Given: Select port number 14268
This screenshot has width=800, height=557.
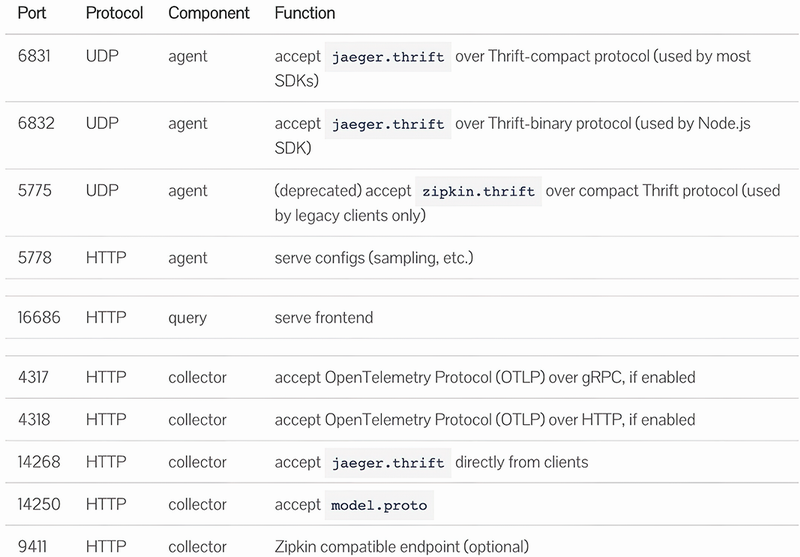Looking at the screenshot, I should pyautogui.click(x=39, y=462).
